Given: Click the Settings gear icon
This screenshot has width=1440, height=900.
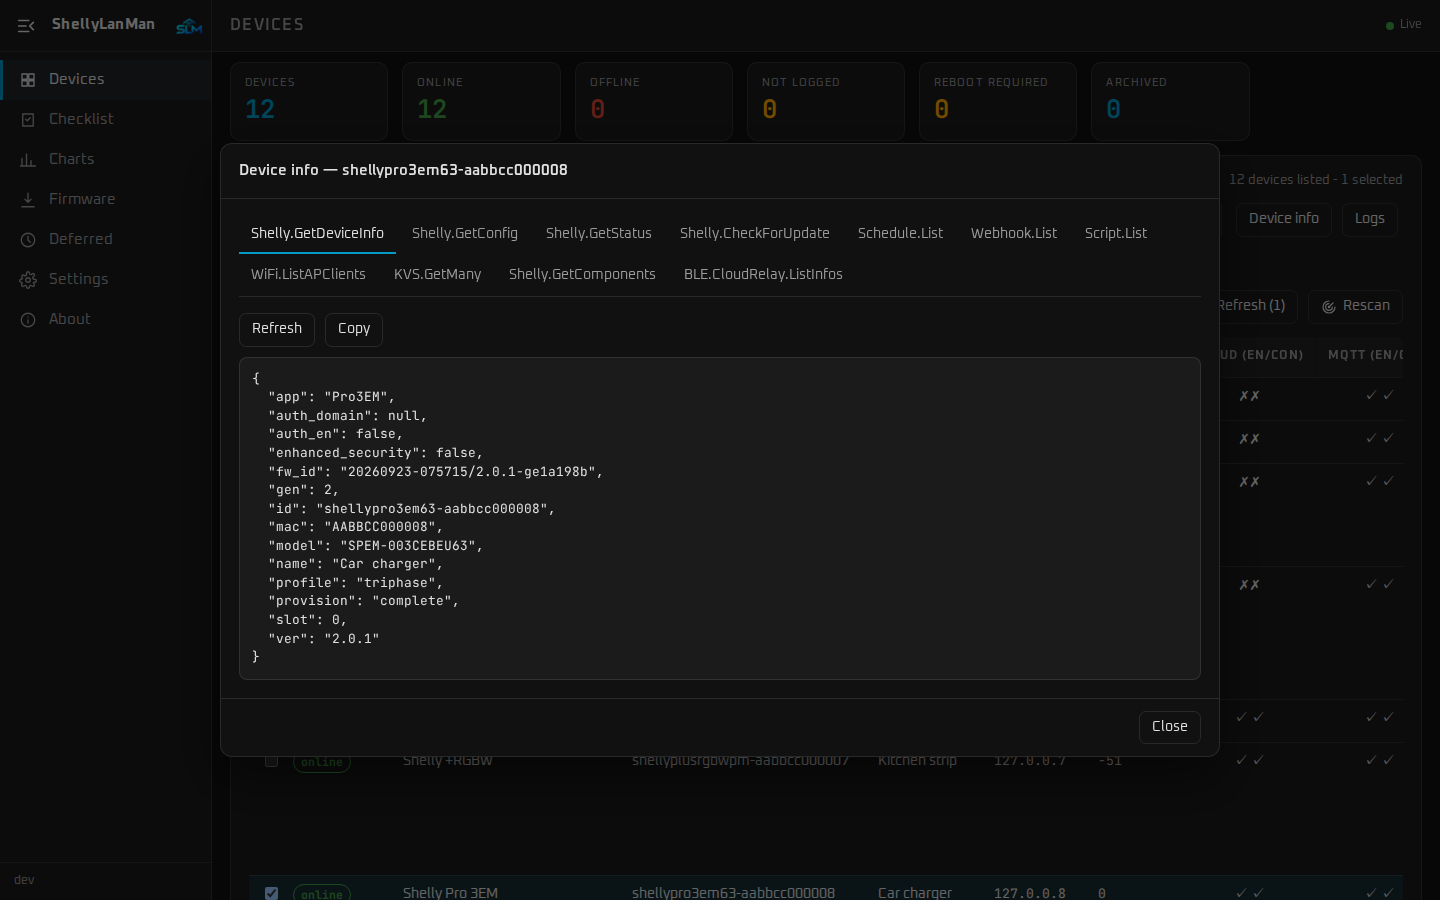Looking at the screenshot, I should point(28,280).
